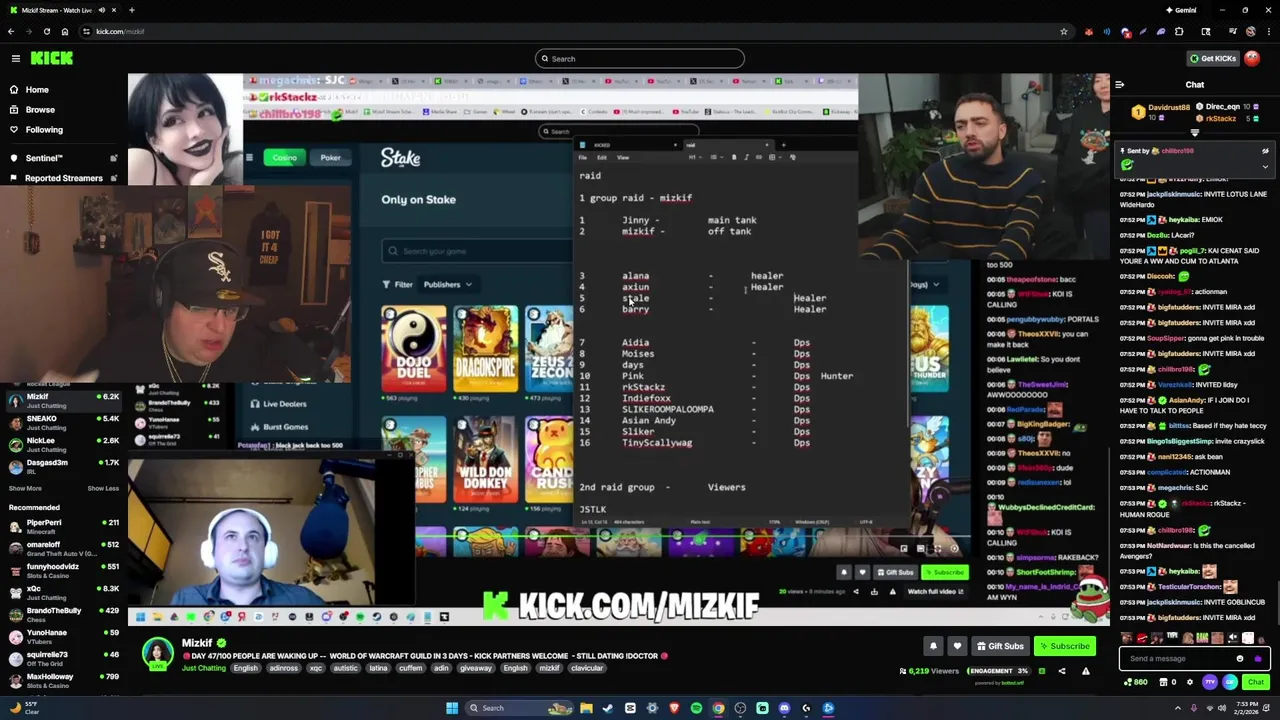Click the purple icon in chat box

coord(1257,659)
